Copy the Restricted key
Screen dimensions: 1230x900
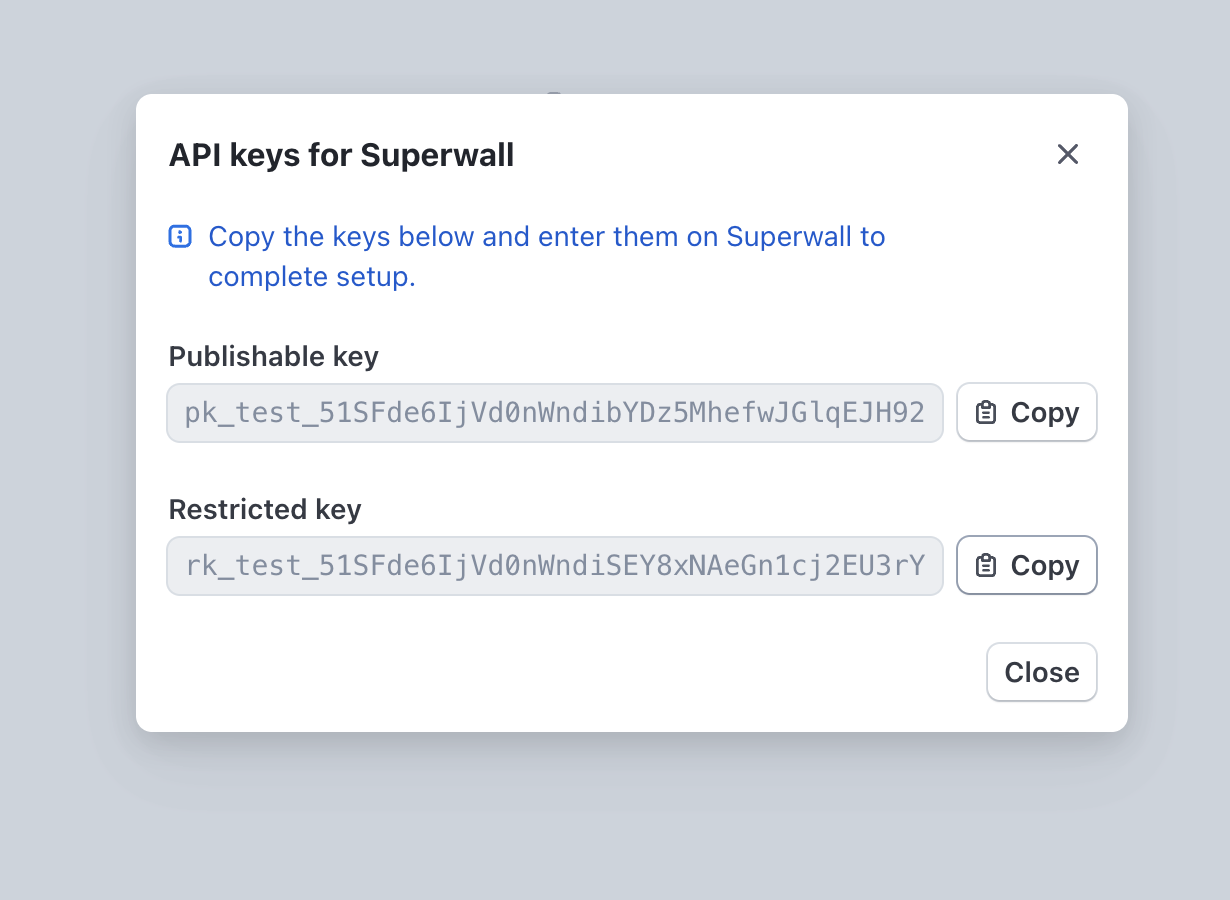point(1027,566)
